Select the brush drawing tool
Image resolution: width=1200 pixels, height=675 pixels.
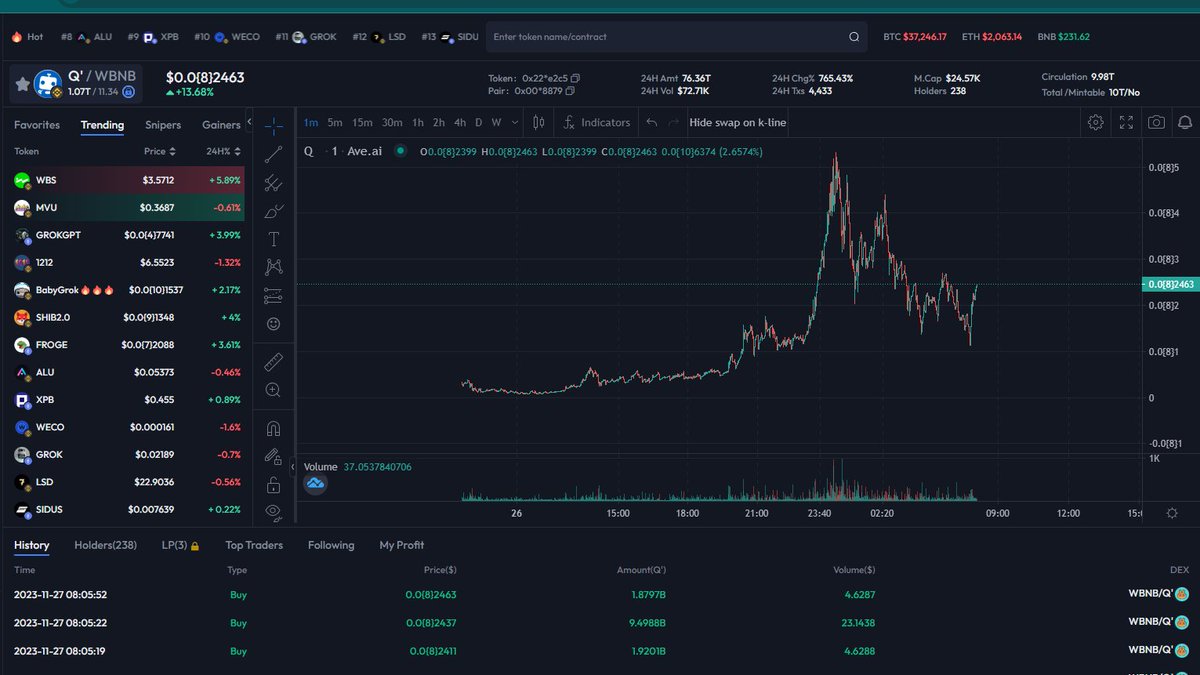point(274,211)
